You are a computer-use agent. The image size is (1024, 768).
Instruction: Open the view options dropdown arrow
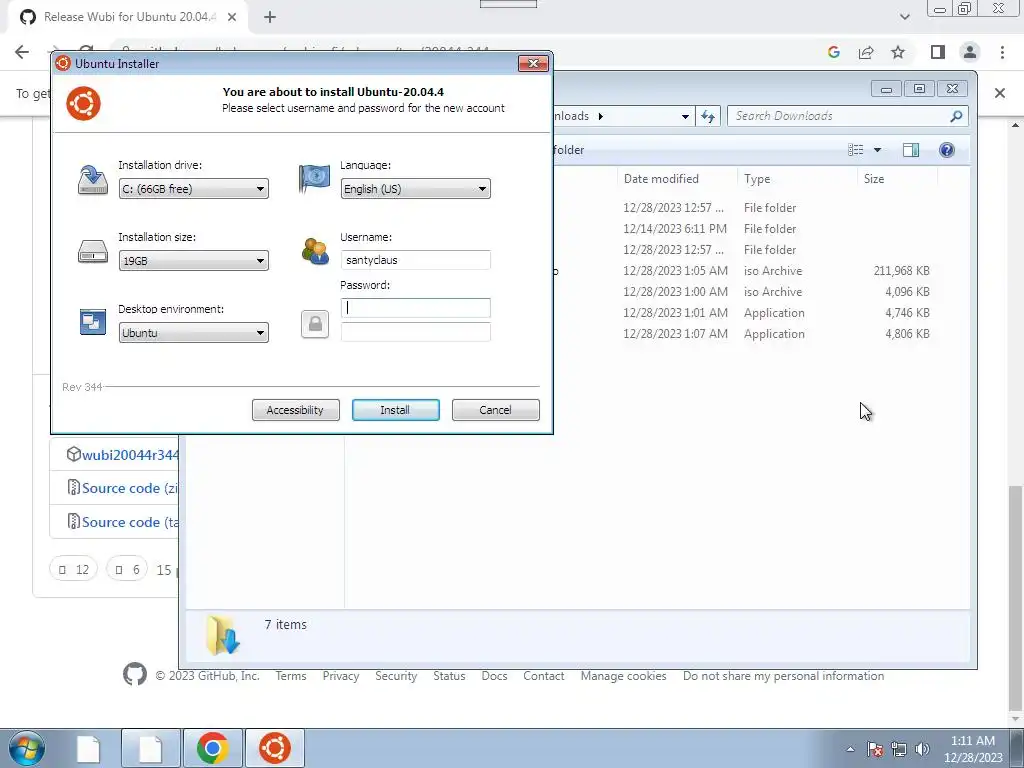click(878, 150)
